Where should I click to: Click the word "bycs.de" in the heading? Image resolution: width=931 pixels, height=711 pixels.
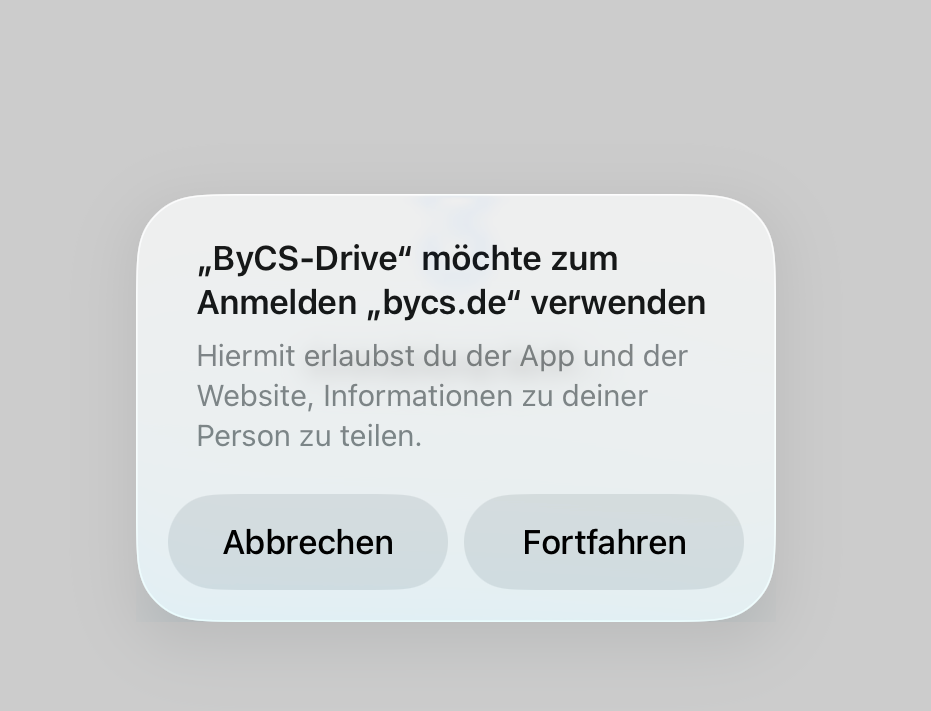click(x=445, y=303)
